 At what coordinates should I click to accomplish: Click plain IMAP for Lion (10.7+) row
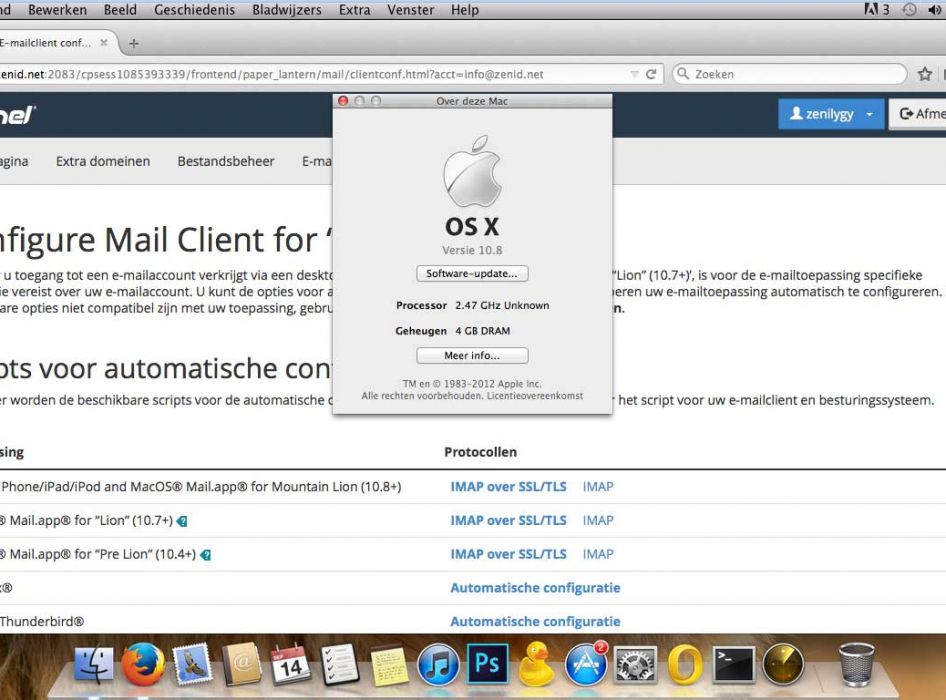(x=598, y=521)
